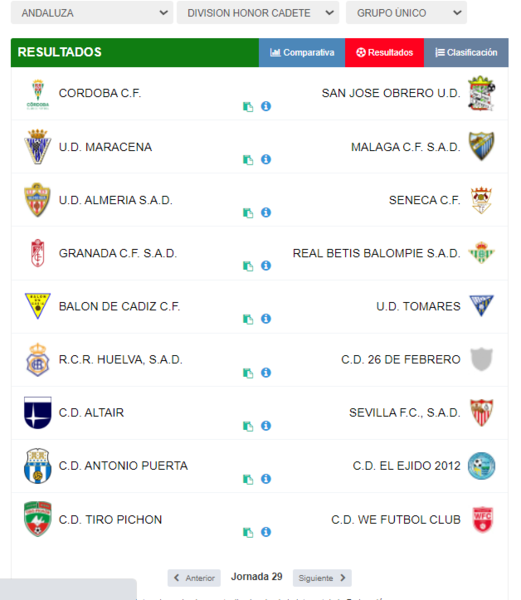Click info icon for U.D. Almeria match
The width and height of the screenshot is (521, 600).
266,212
